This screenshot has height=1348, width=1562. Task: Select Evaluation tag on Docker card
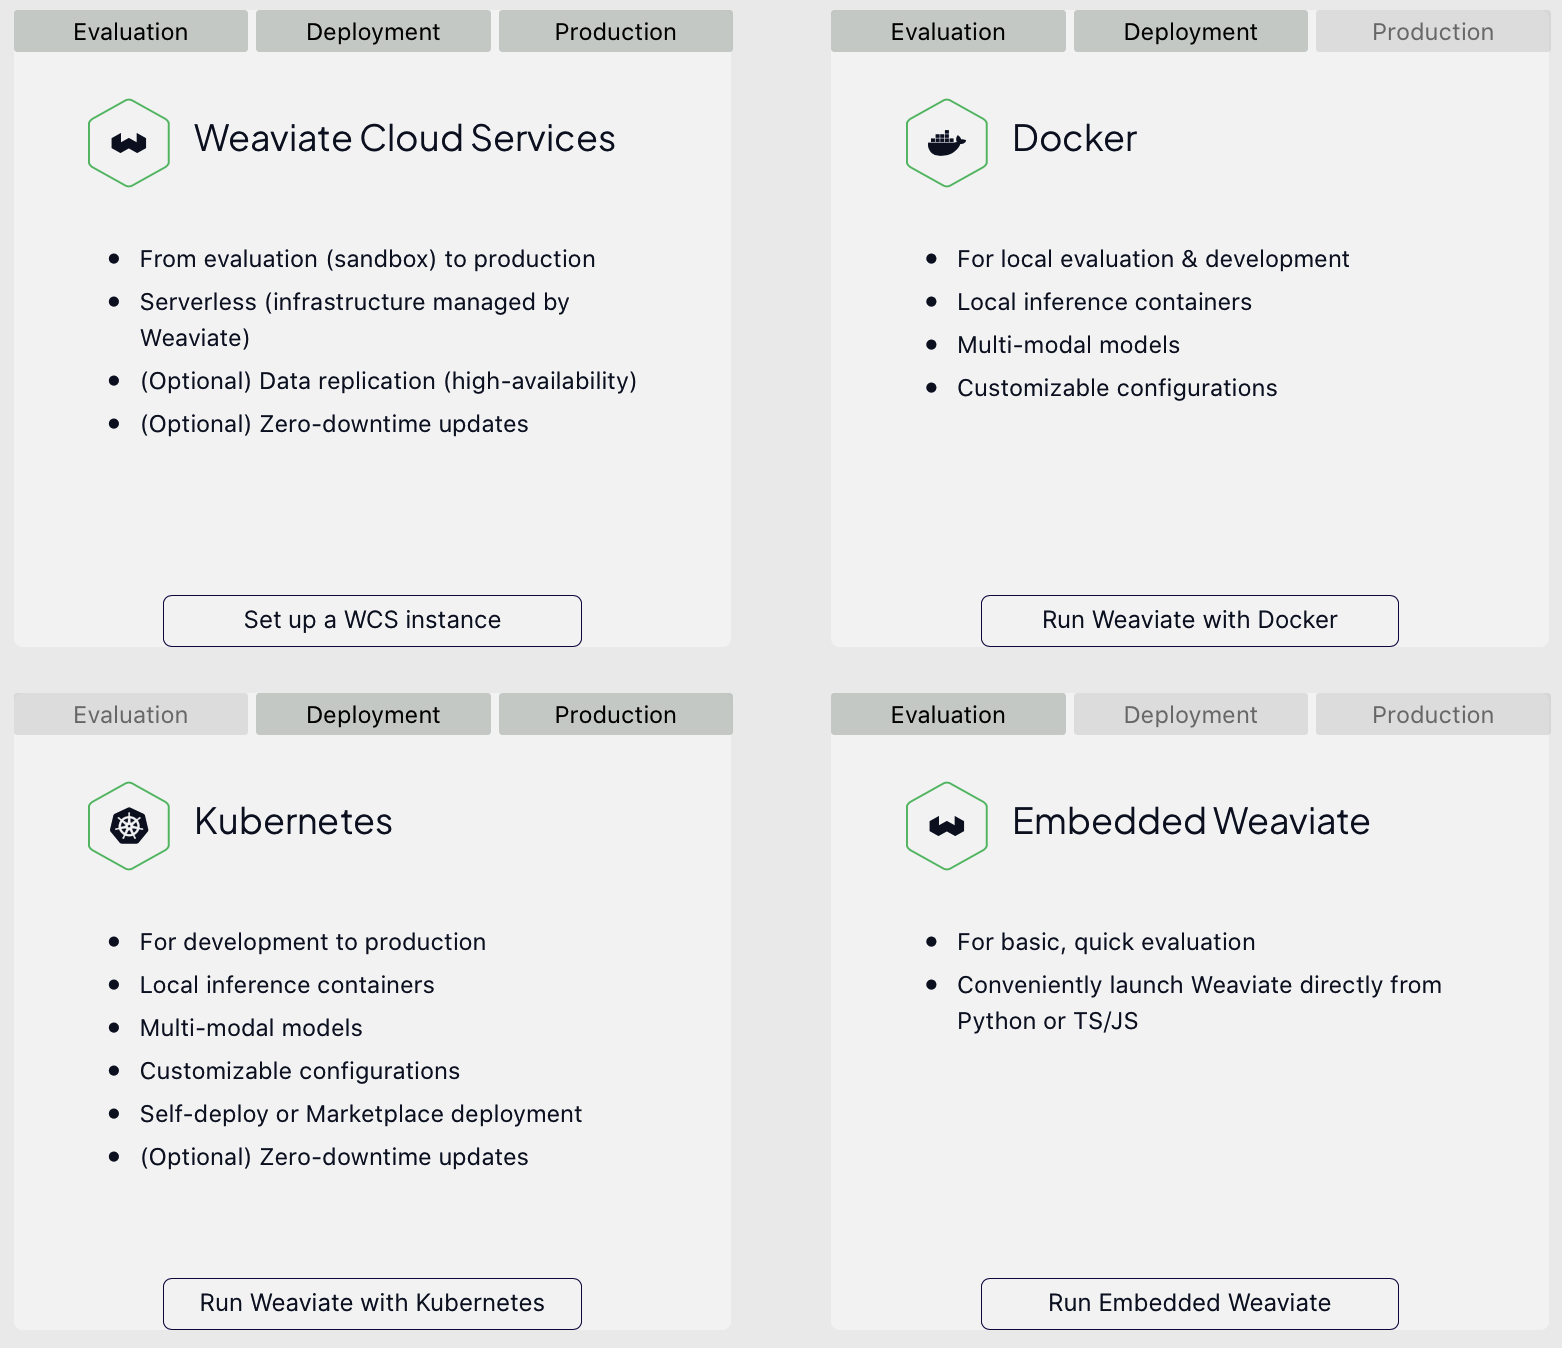(x=948, y=31)
